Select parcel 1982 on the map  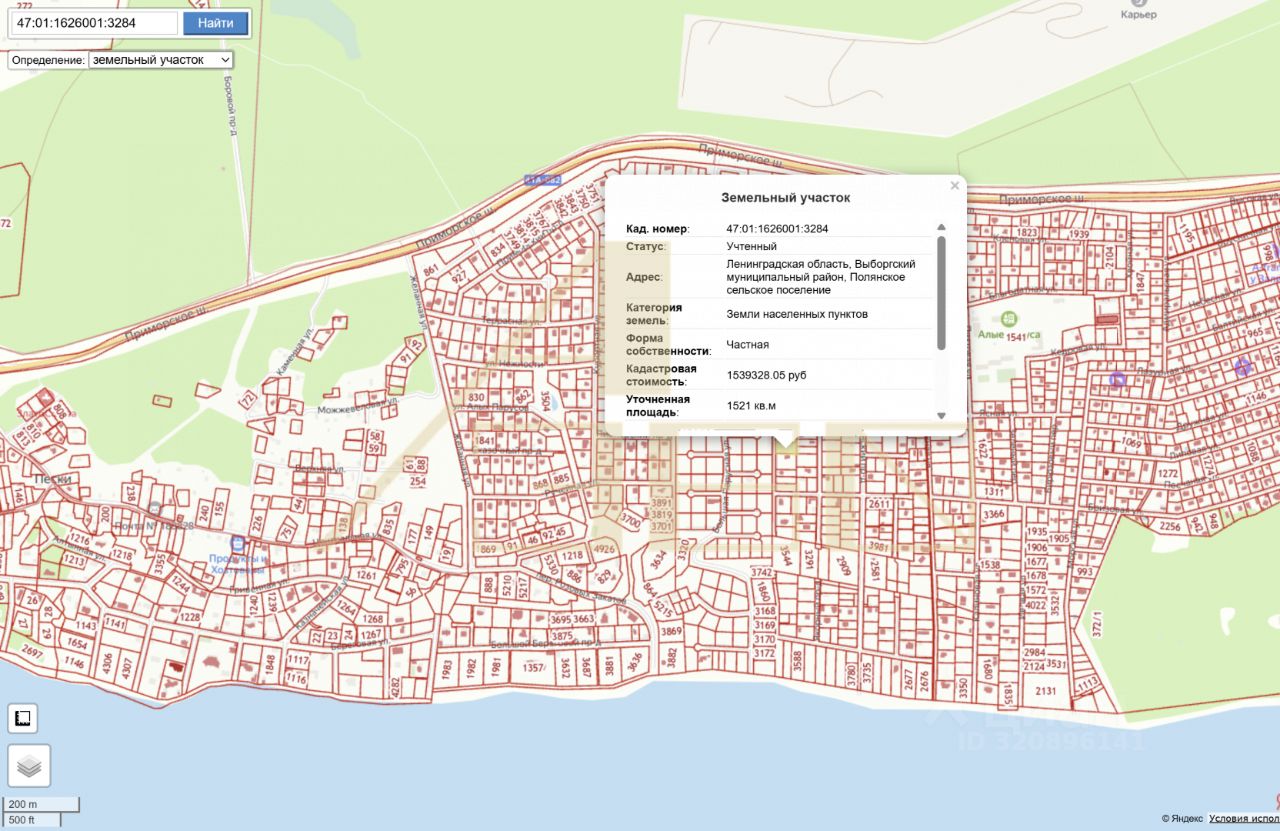tap(473, 671)
